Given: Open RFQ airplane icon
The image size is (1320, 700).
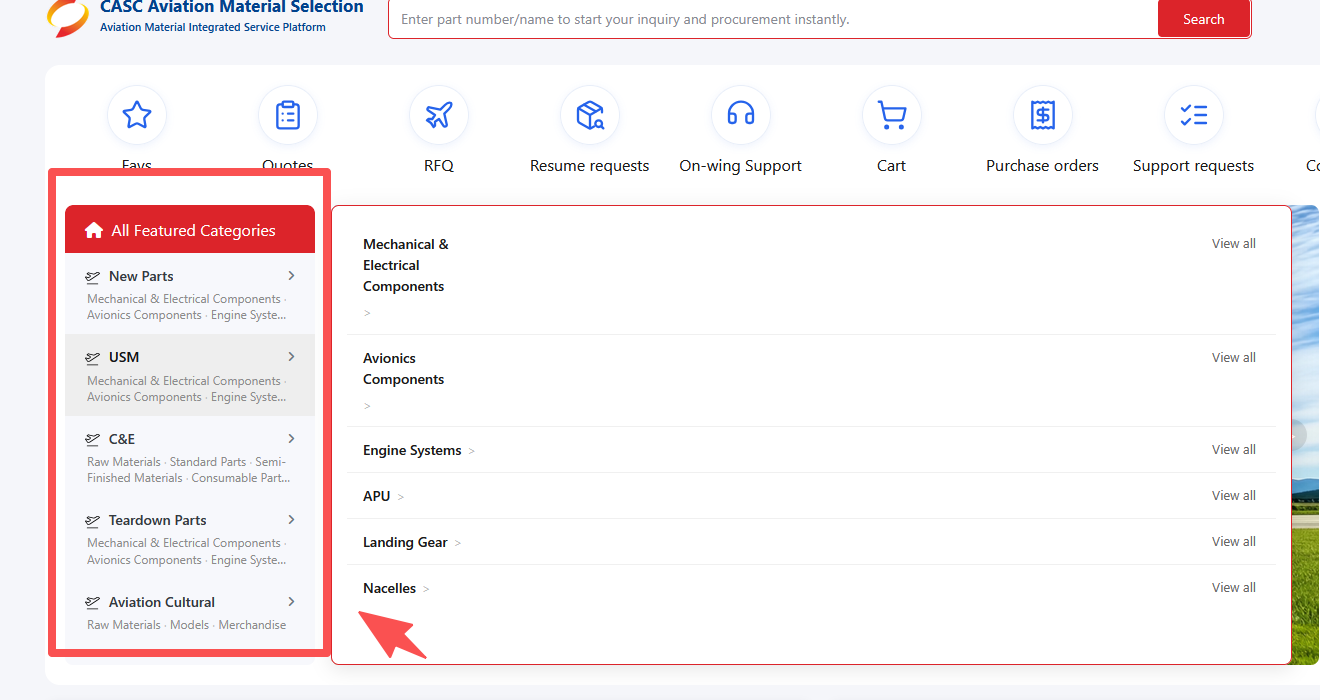Looking at the screenshot, I should (x=439, y=115).
